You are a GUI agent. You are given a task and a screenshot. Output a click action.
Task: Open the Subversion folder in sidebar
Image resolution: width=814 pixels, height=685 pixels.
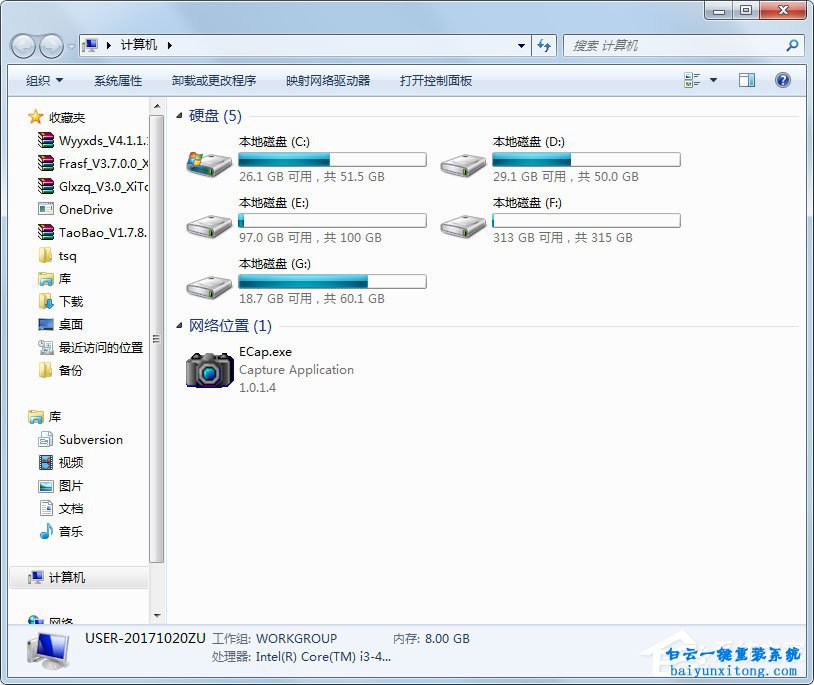[91, 439]
